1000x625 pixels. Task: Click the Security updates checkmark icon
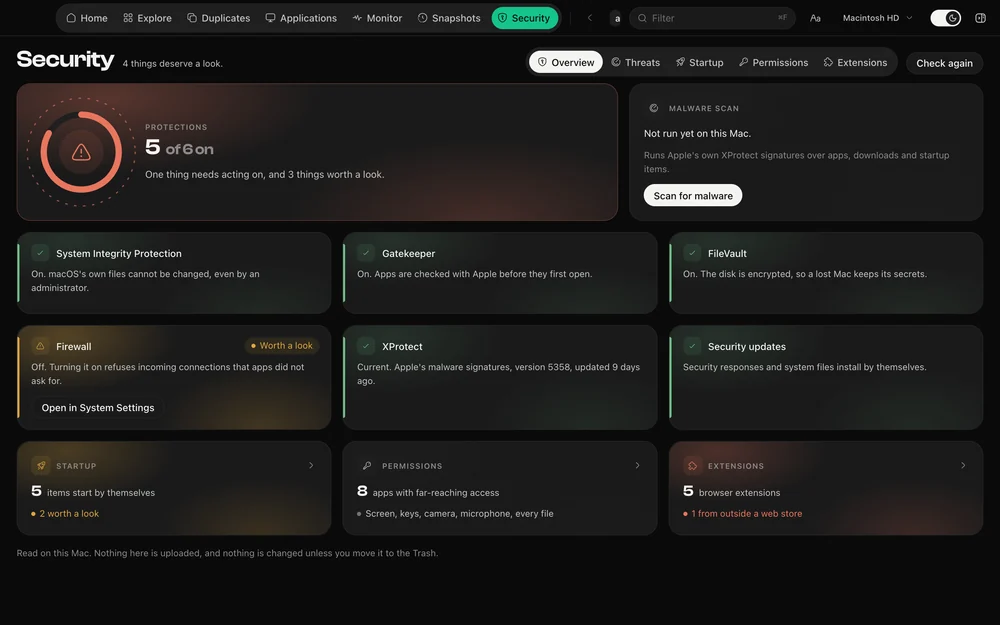coord(692,346)
